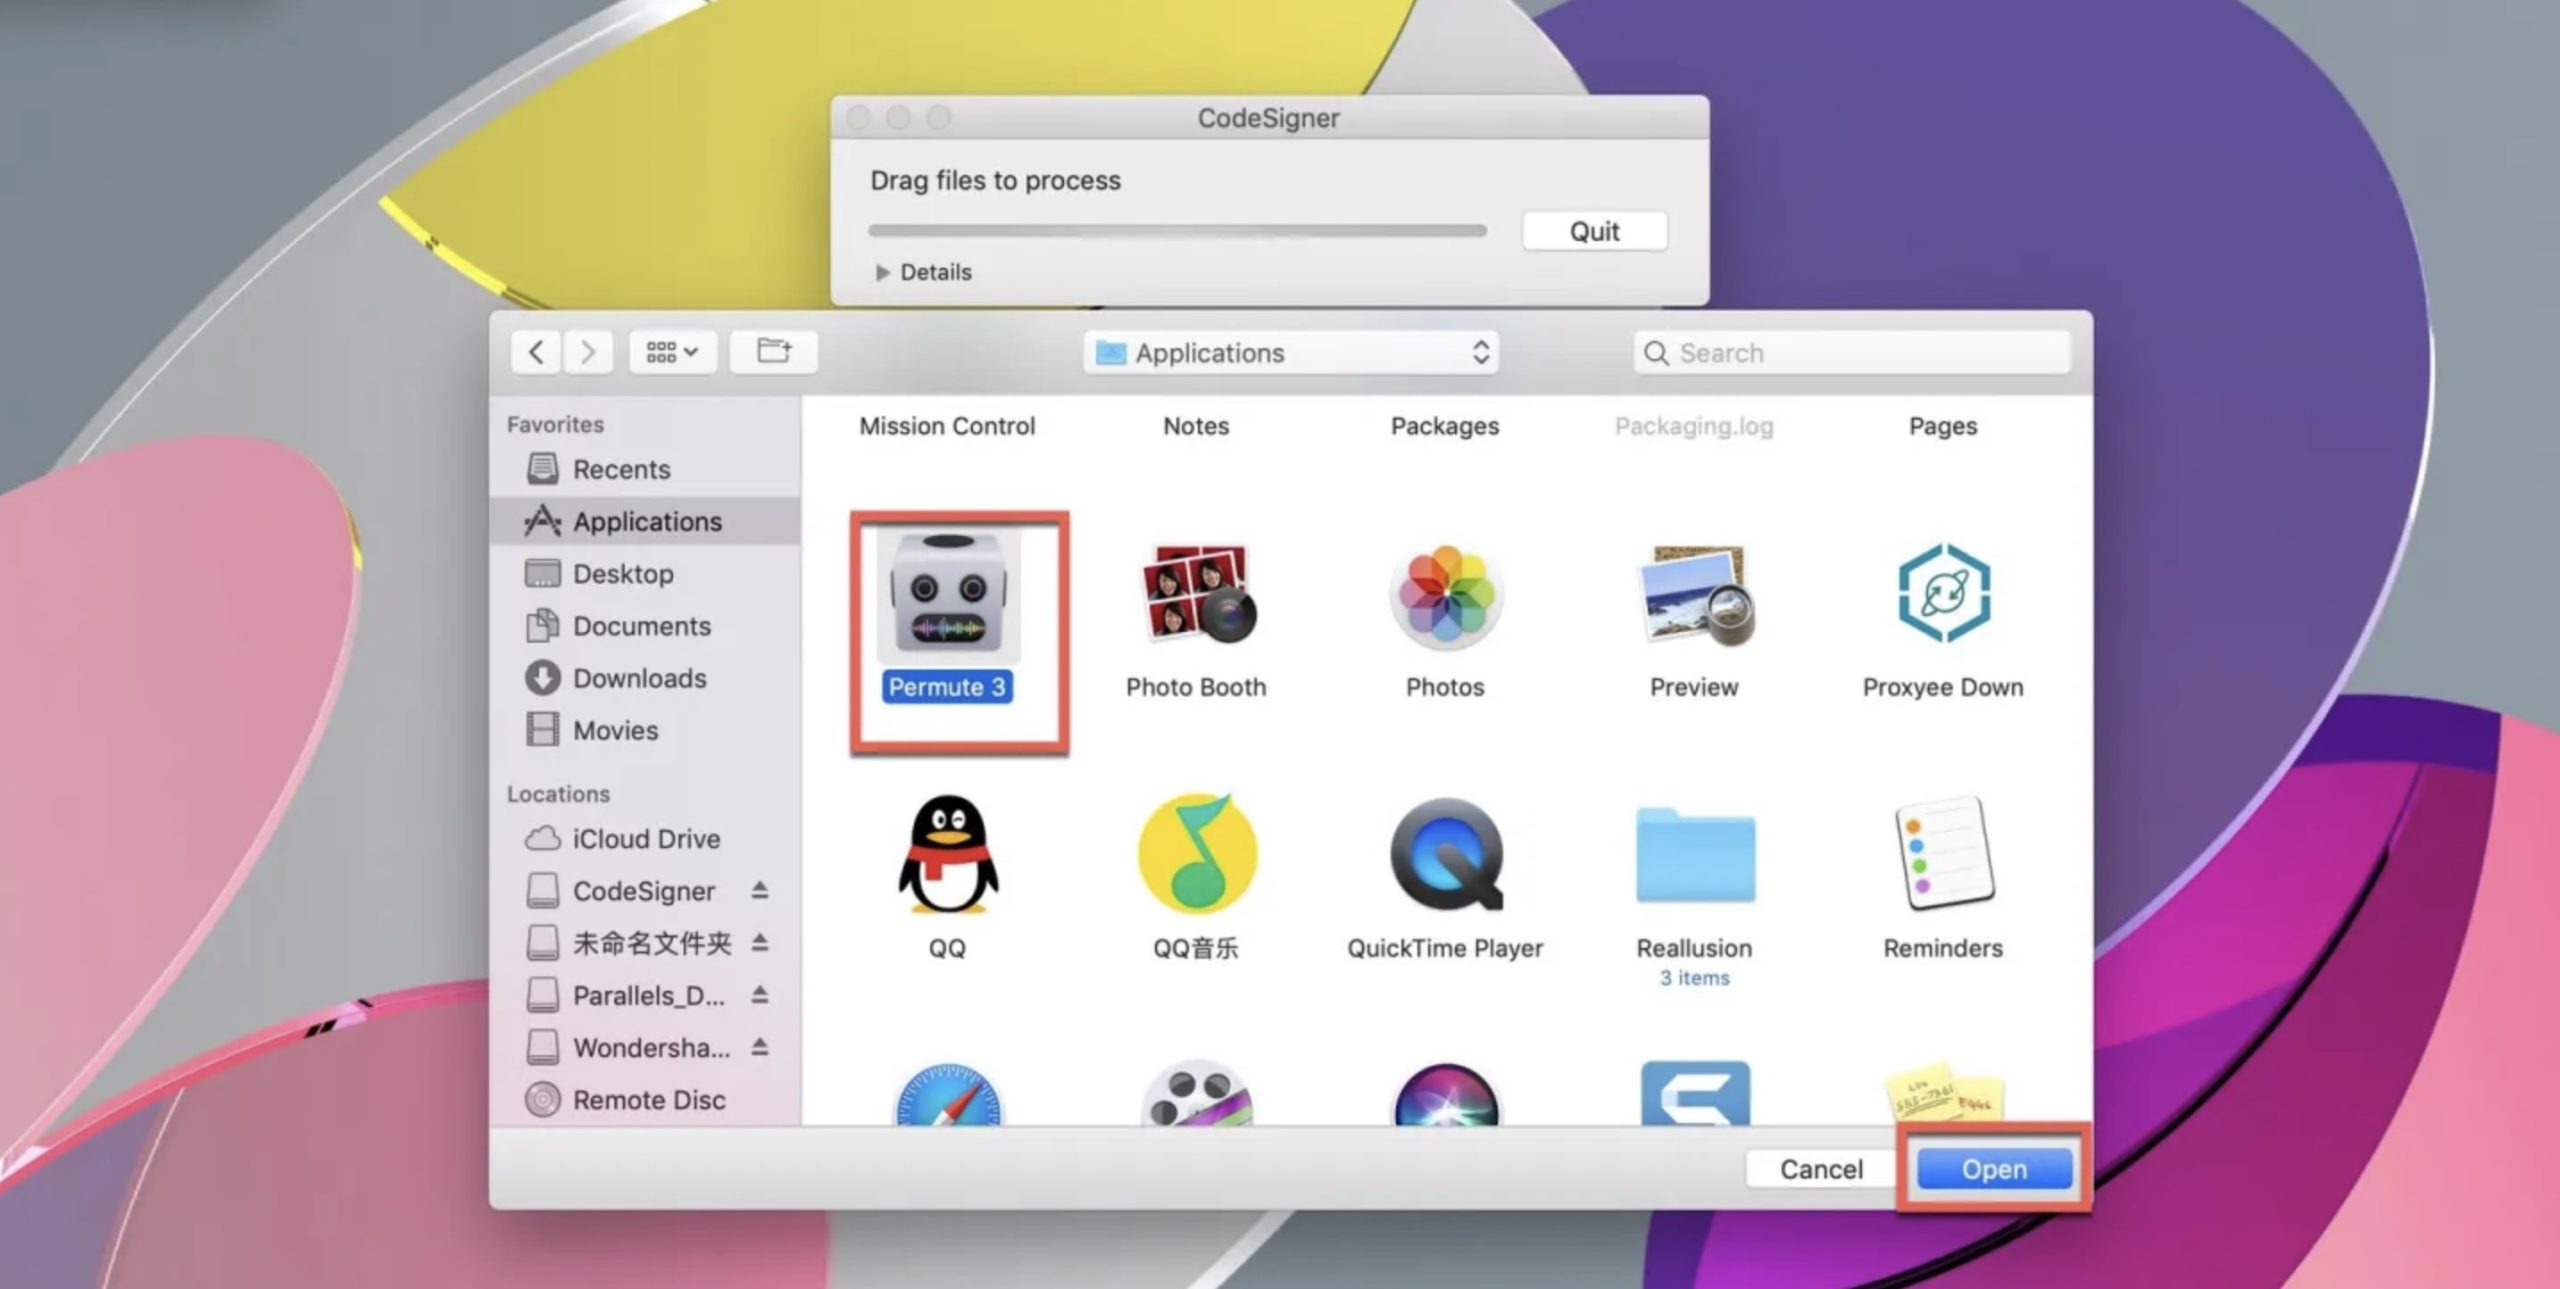Open the icon view options dropdown
The height and width of the screenshot is (1289, 2560).
click(672, 352)
